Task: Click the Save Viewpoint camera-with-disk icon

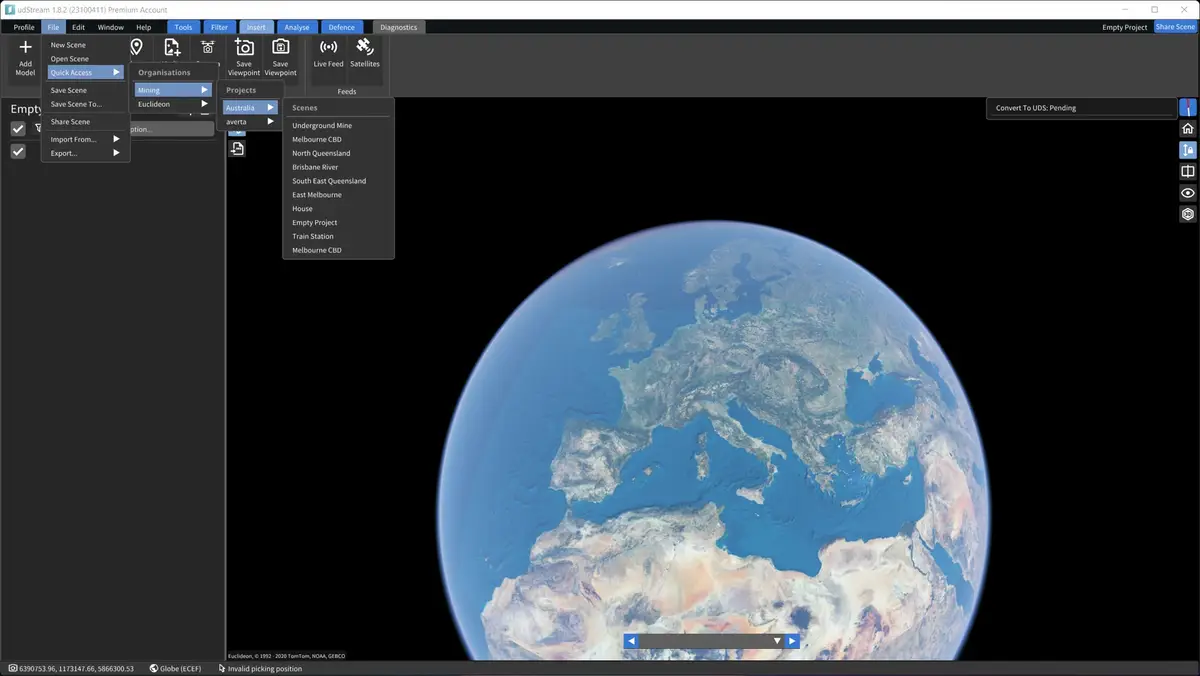Action: pos(281,47)
